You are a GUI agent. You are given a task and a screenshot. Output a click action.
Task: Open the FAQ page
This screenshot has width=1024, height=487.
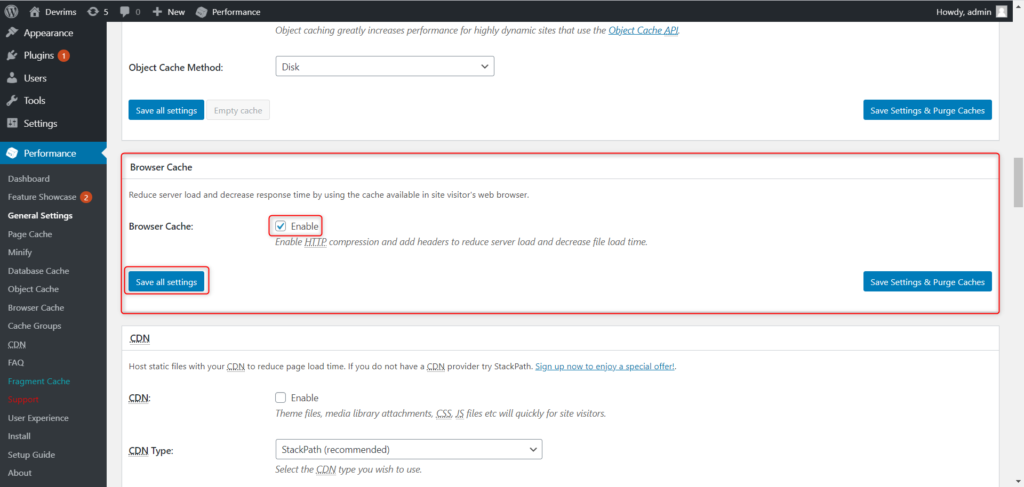(x=16, y=362)
